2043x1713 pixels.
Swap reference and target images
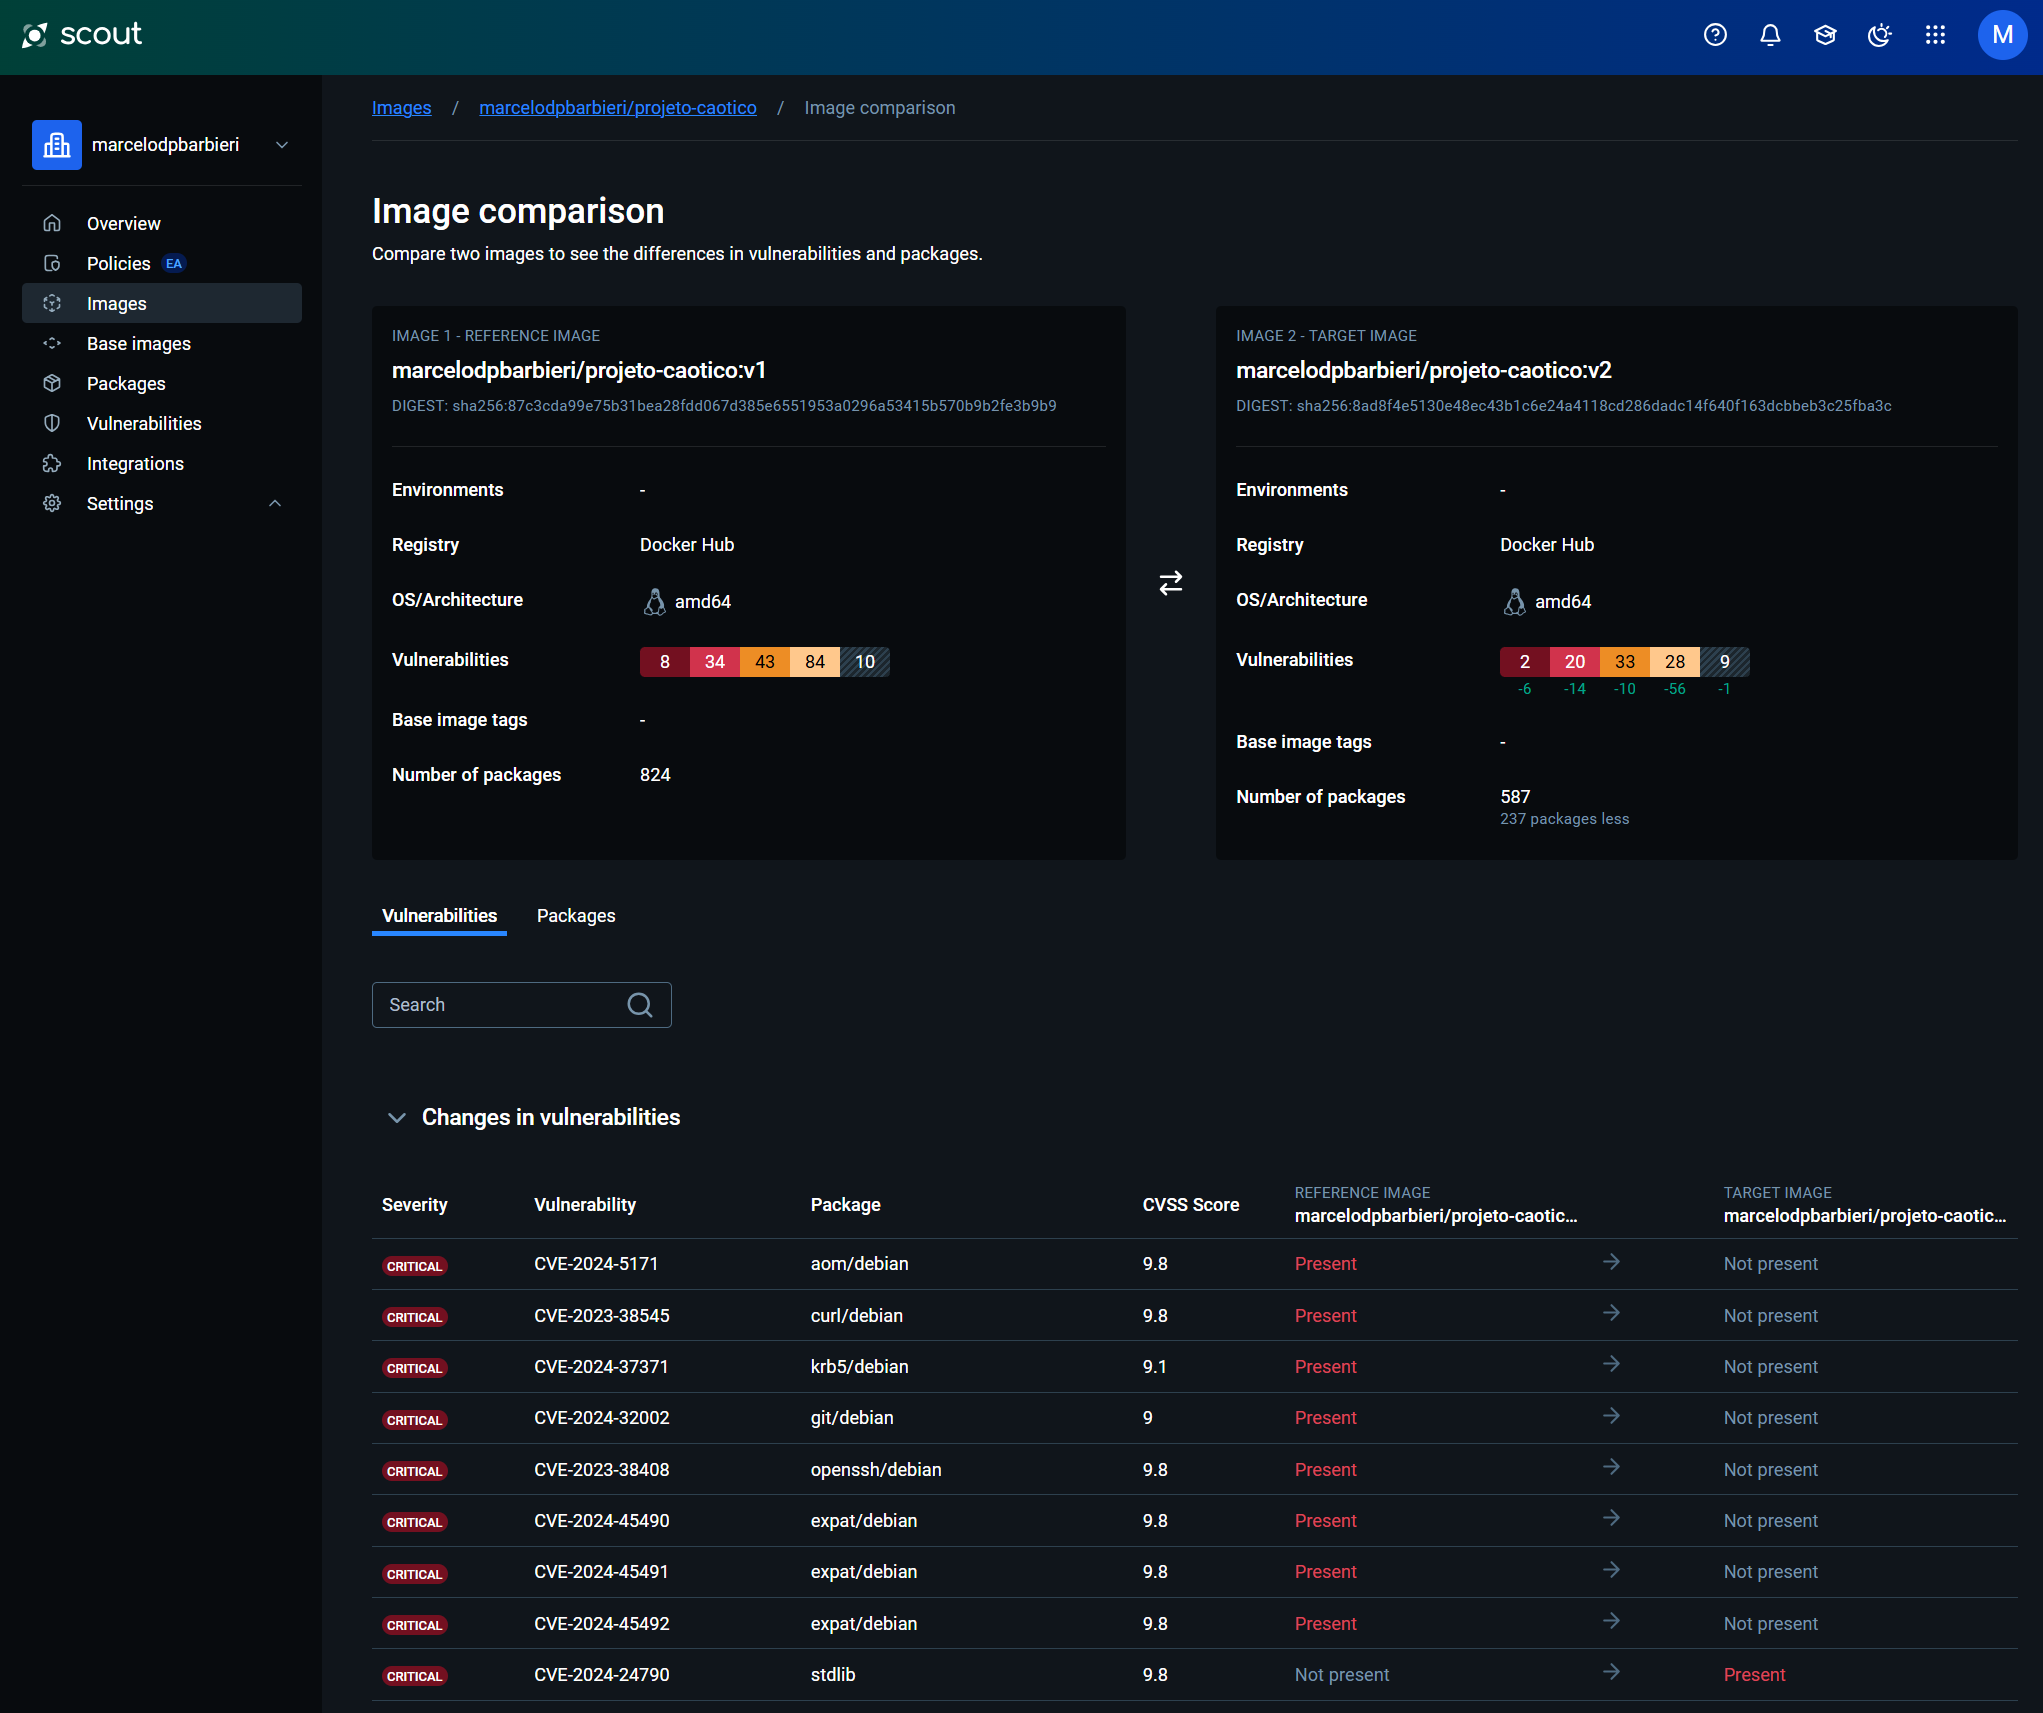click(x=1170, y=583)
